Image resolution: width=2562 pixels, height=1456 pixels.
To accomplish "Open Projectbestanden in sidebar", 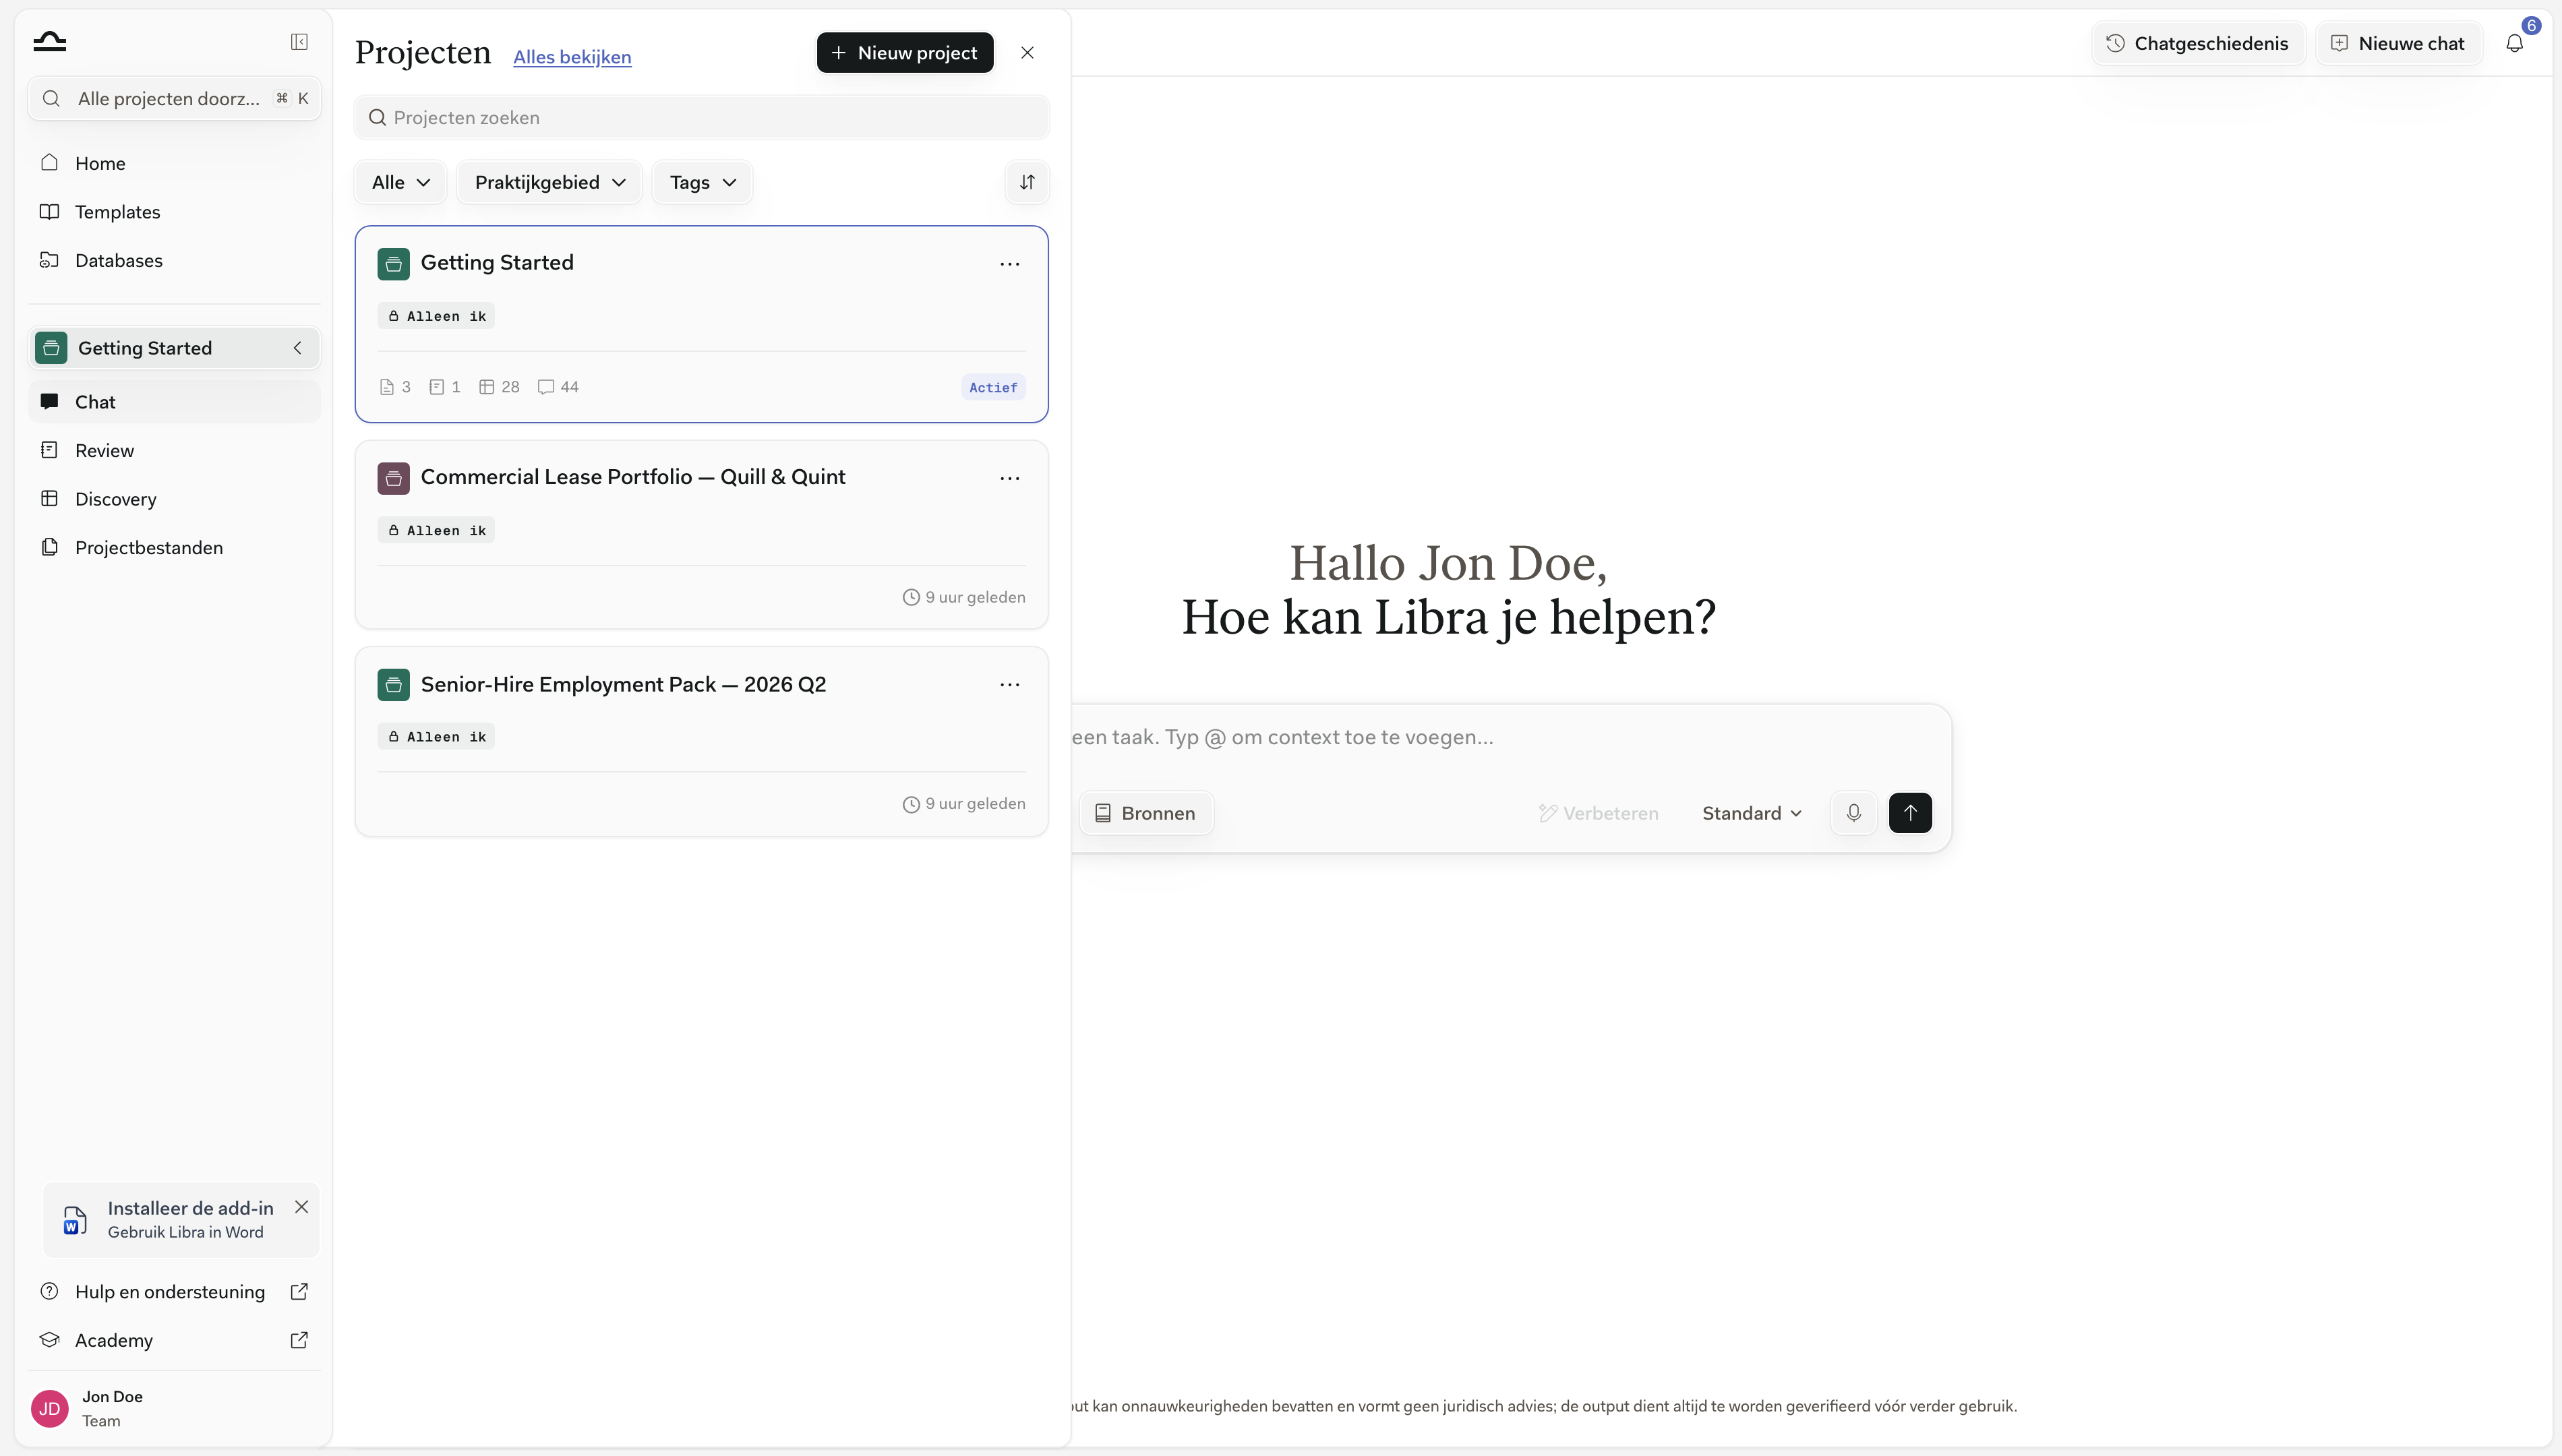I will click(174, 547).
